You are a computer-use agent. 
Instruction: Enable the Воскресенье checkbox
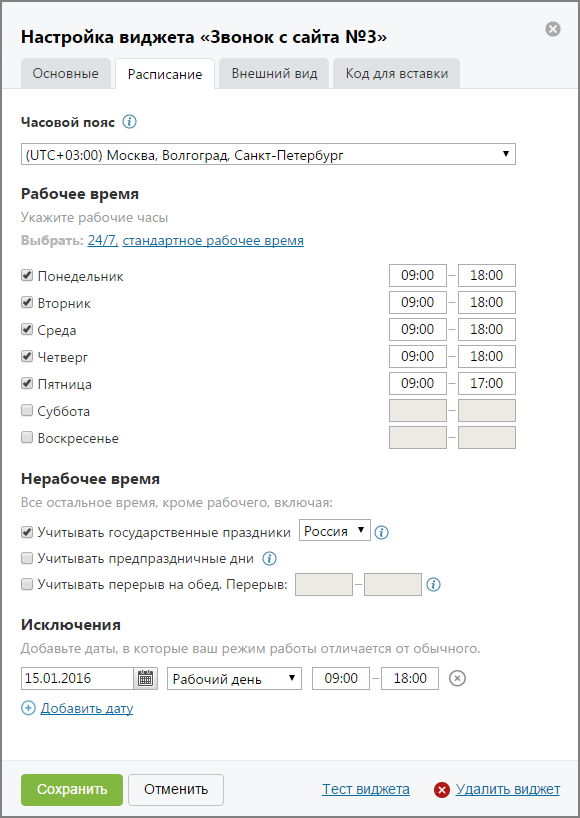pos(27,438)
